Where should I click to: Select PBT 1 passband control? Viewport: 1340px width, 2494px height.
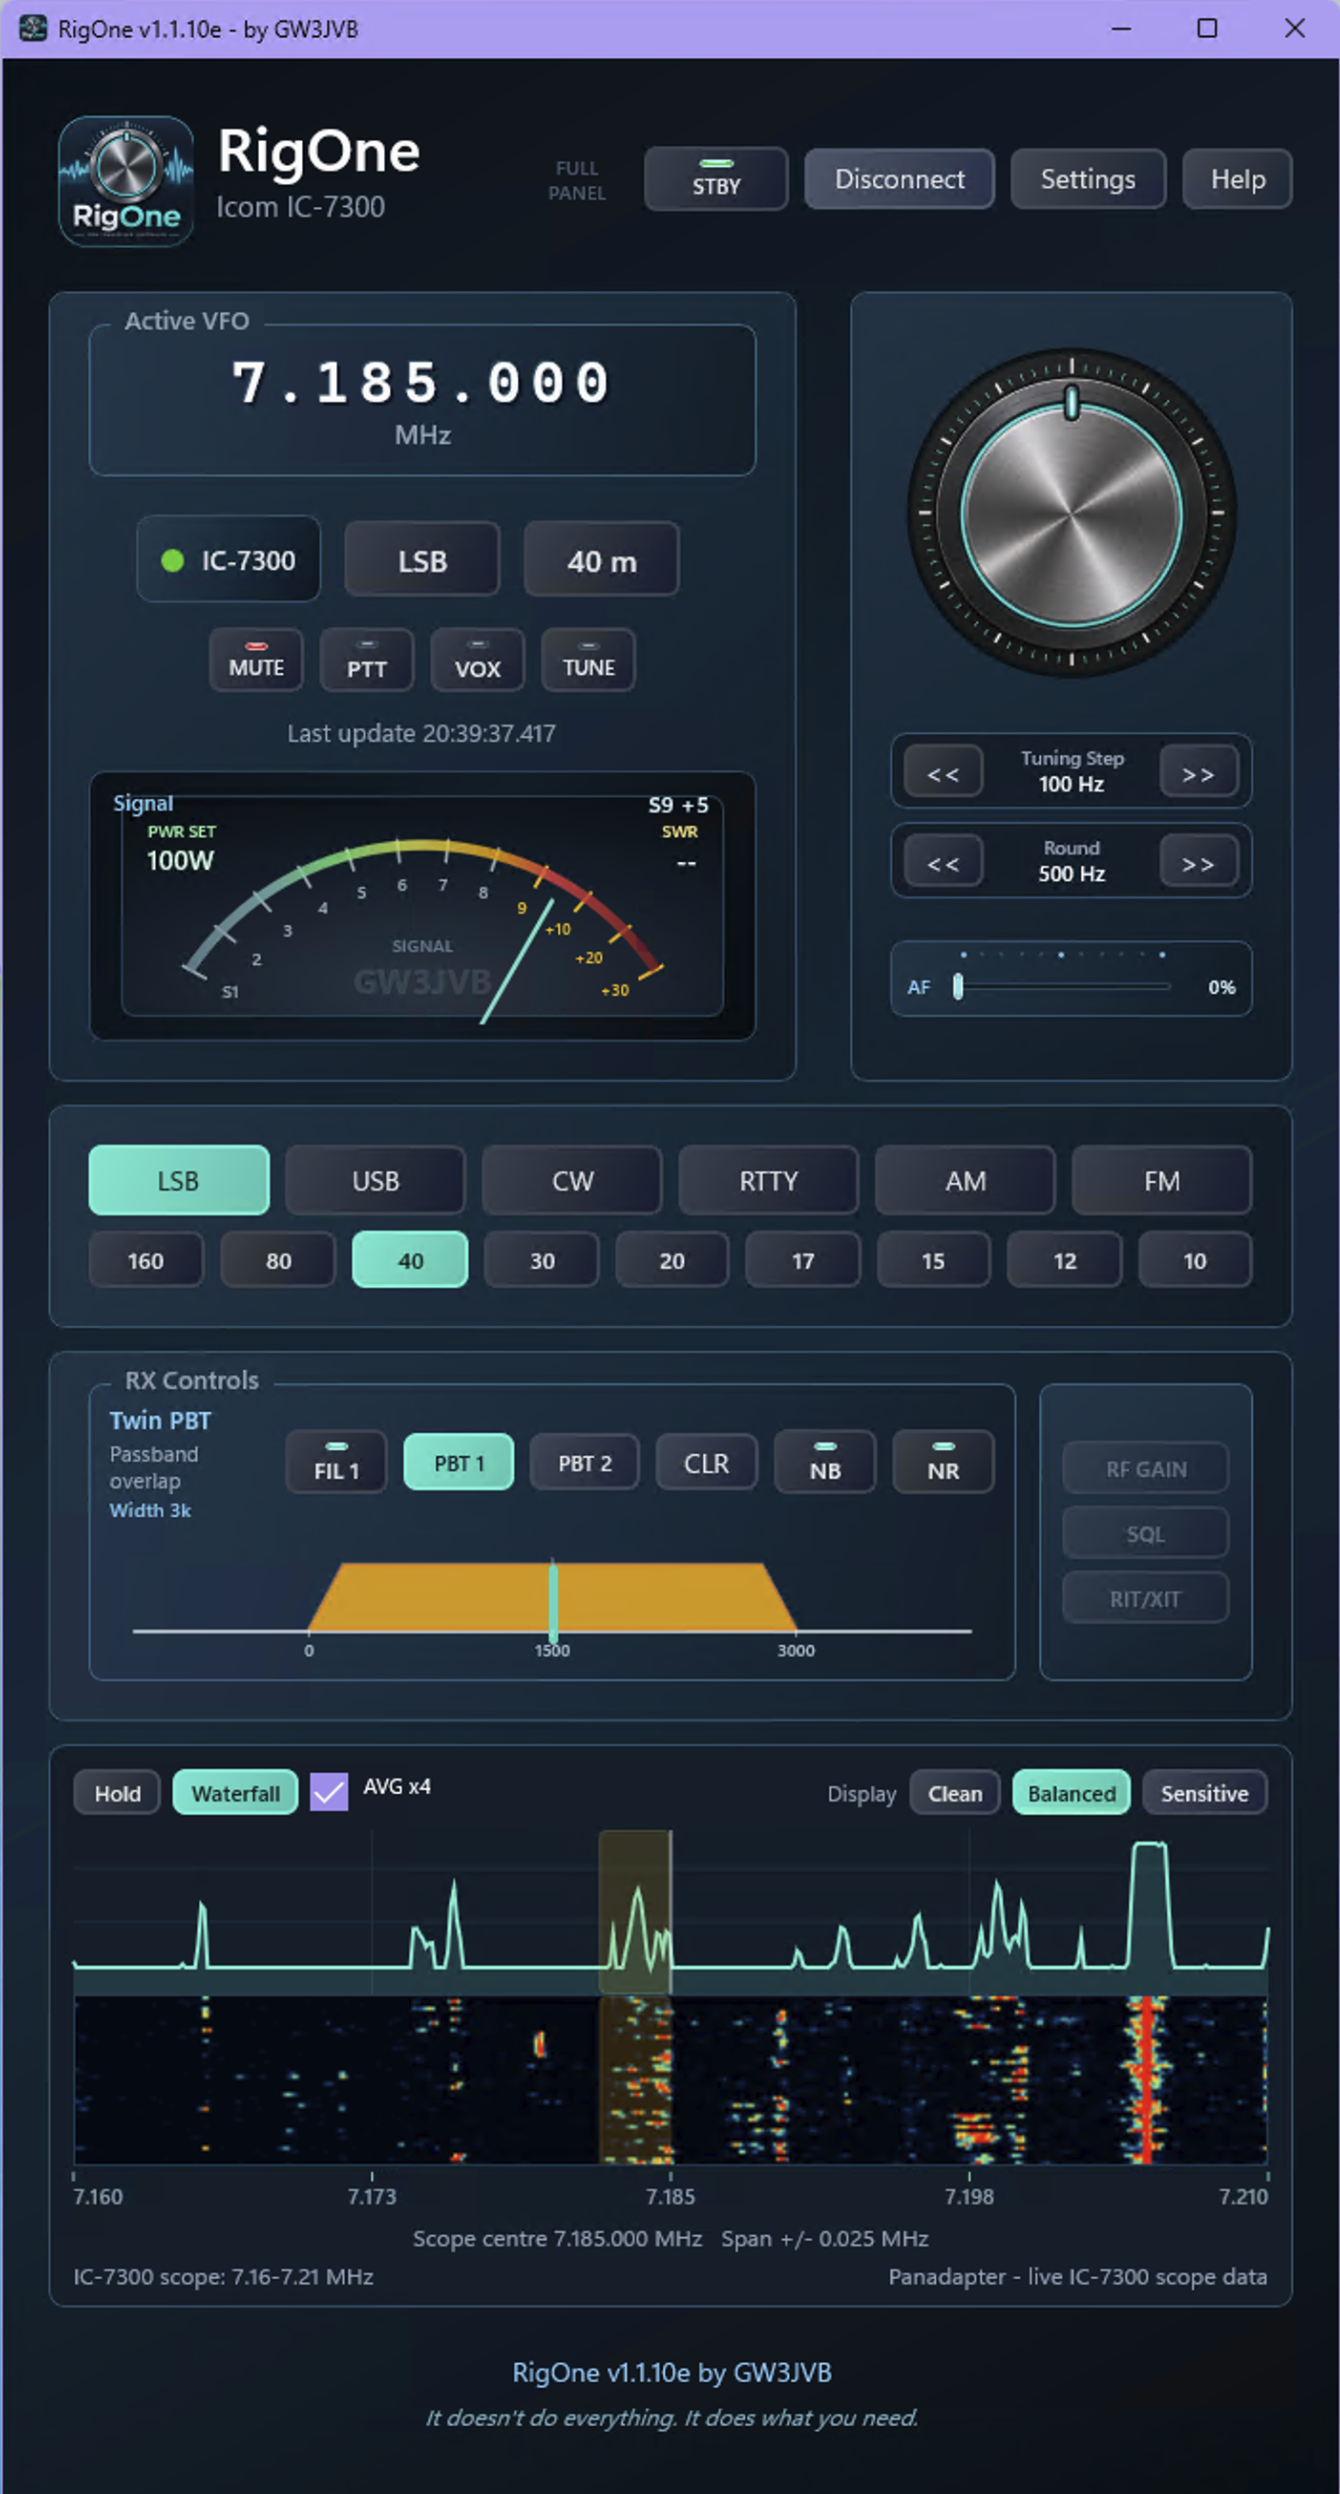click(x=459, y=1462)
